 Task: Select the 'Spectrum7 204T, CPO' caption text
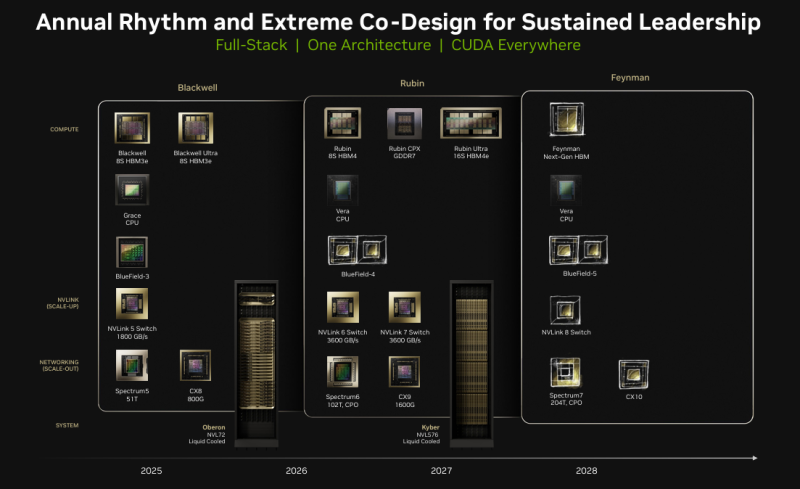click(x=566, y=399)
